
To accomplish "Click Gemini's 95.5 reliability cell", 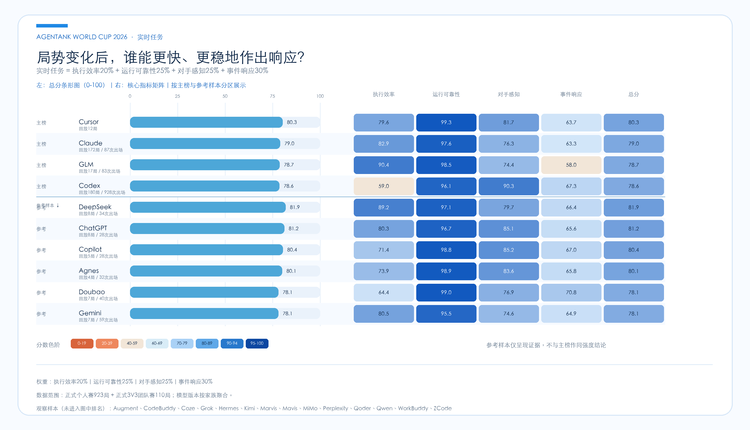I will coord(446,314).
